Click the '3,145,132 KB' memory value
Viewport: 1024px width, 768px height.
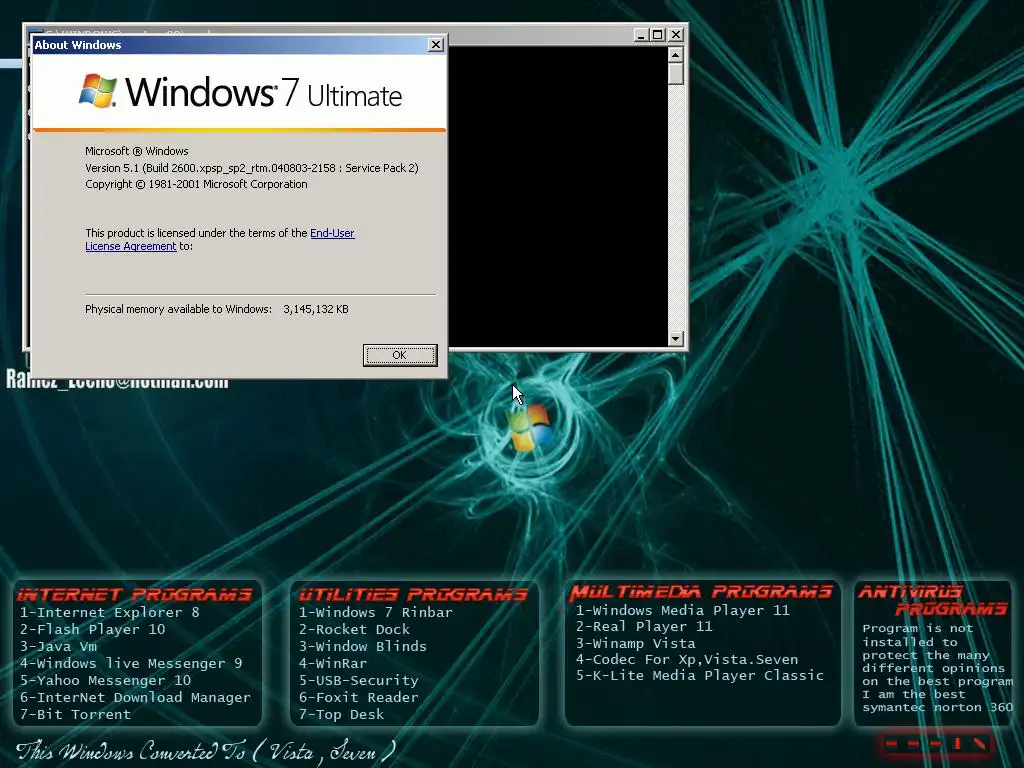pos(315,309)
